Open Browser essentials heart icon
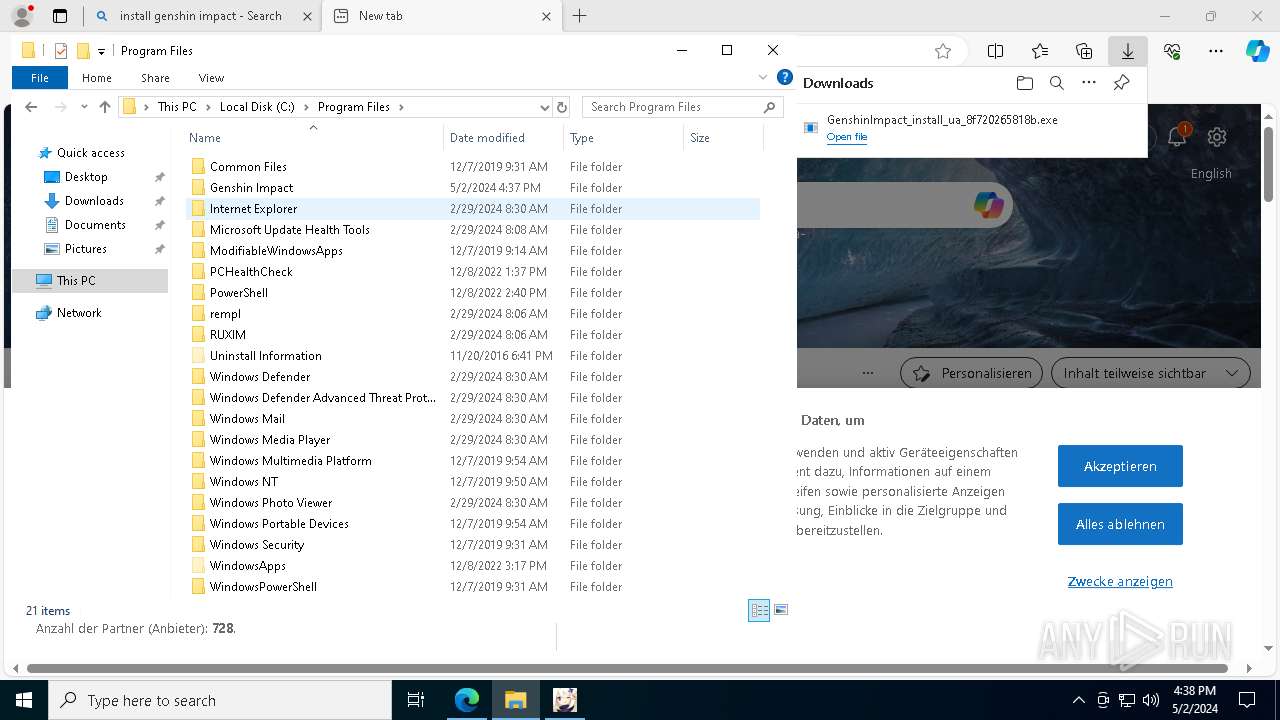 (1172, 51)
